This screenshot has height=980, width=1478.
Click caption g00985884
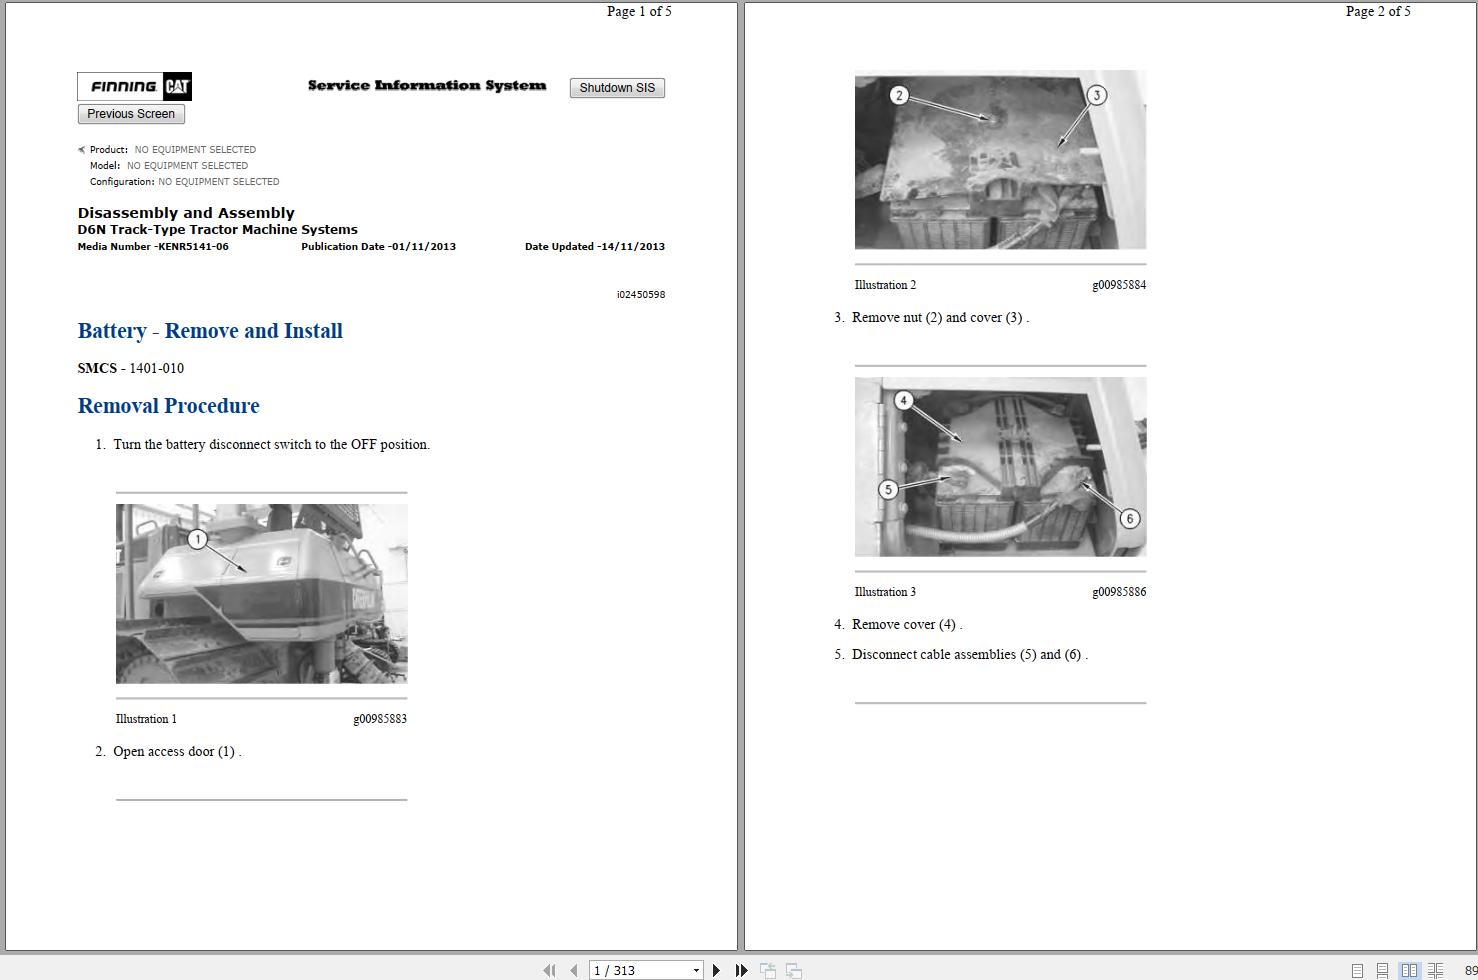(x=1119, y=285)
